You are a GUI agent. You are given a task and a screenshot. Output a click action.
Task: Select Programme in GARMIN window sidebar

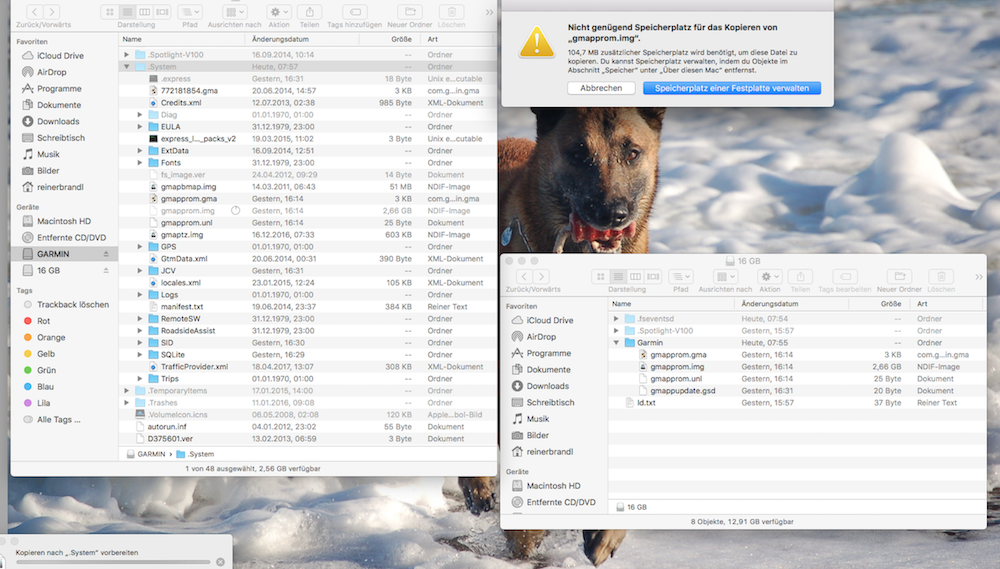coord(59,89)
